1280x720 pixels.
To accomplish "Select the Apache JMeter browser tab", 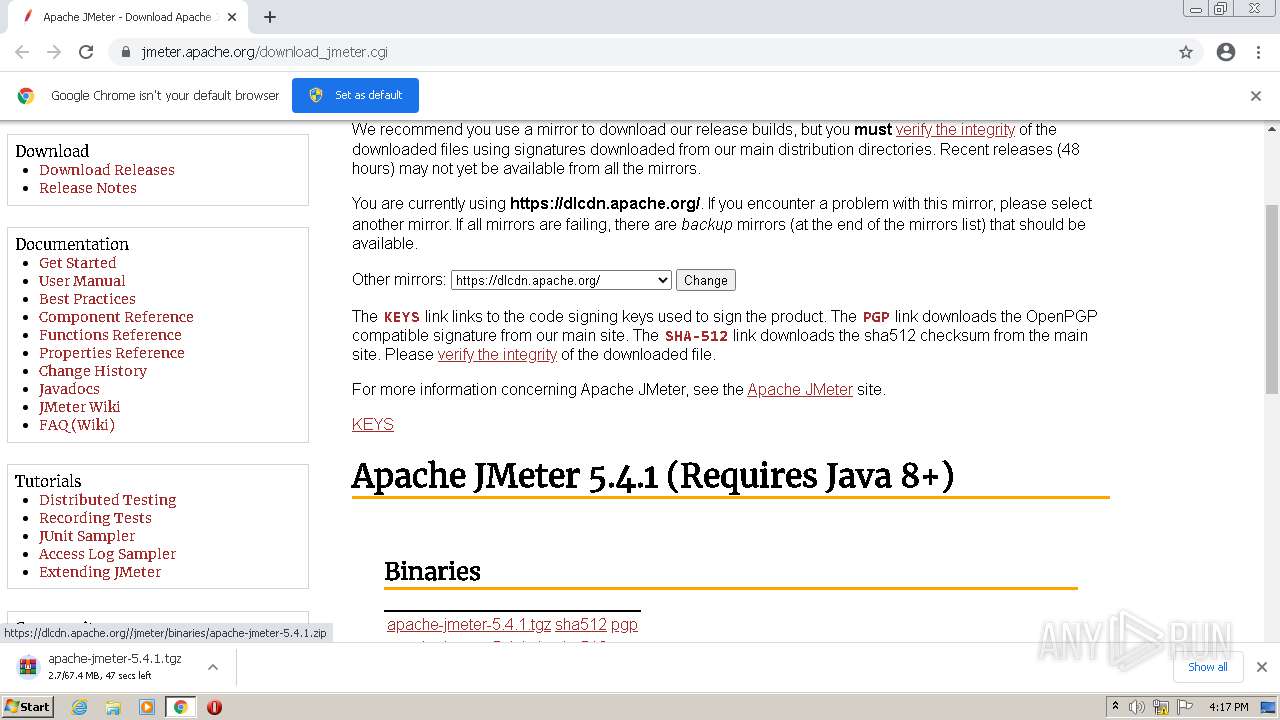I will [x=130, y=17].
